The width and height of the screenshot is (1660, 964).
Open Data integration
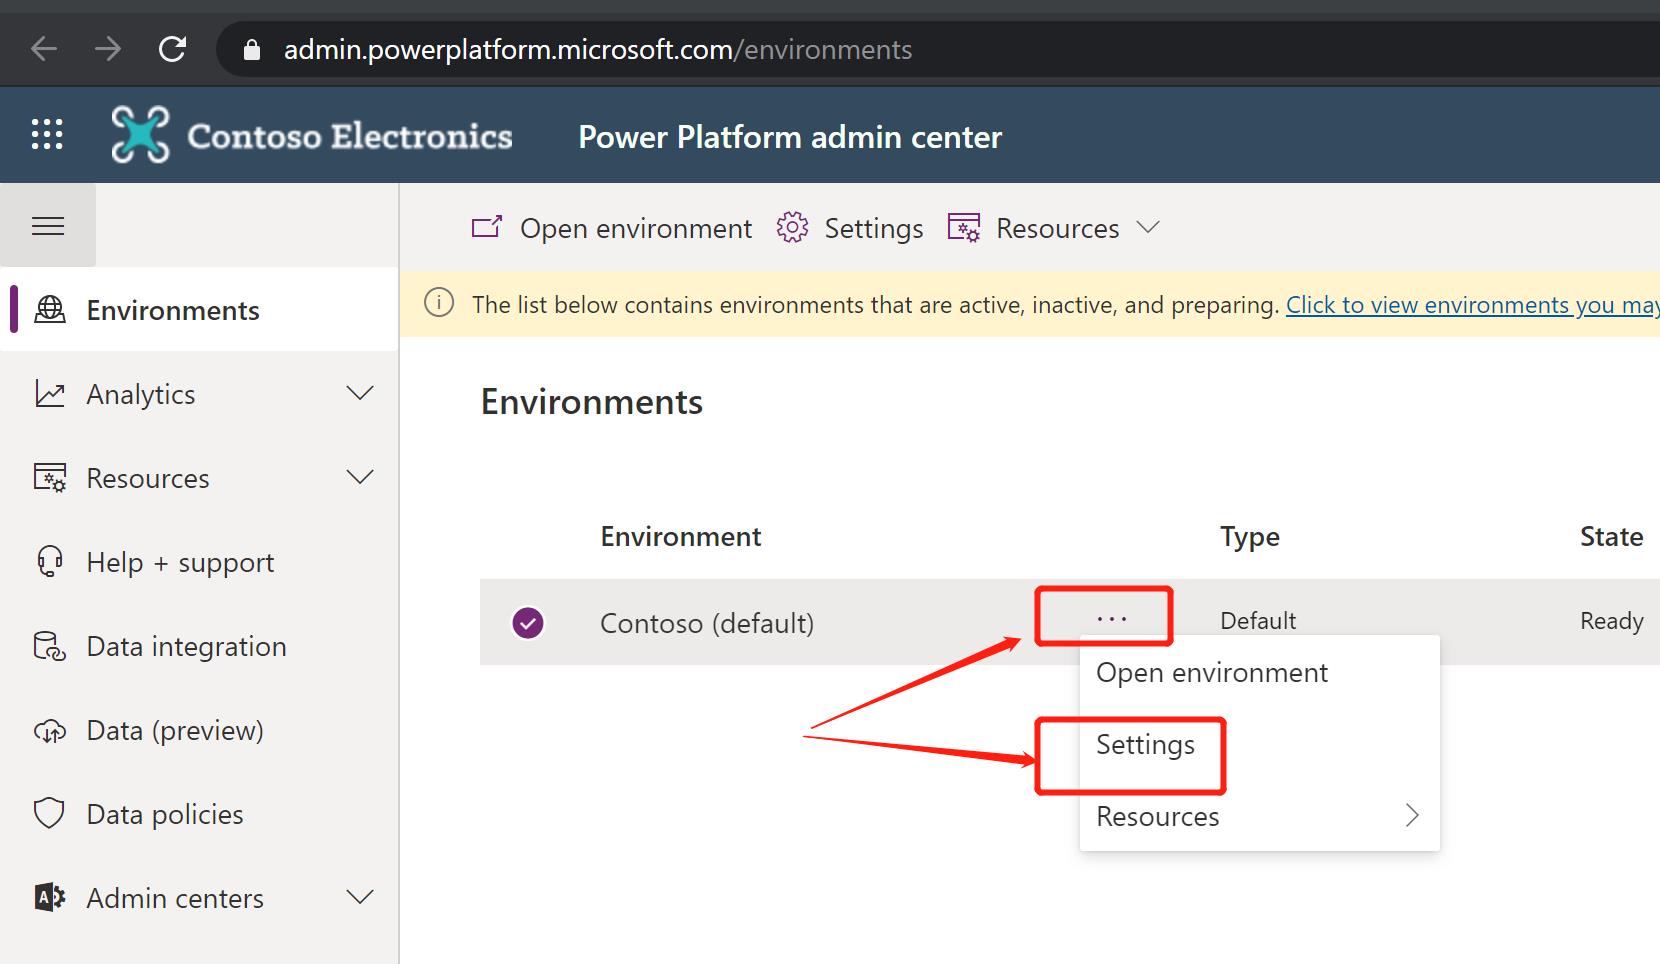tap(200, 646)
